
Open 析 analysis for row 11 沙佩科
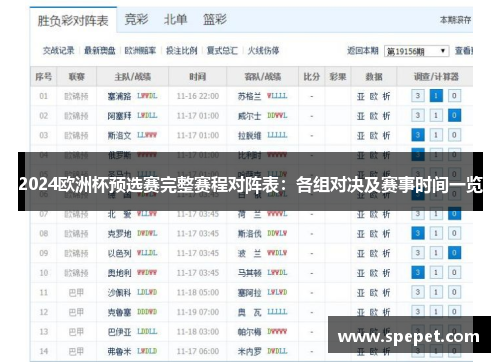click(386, 293)
